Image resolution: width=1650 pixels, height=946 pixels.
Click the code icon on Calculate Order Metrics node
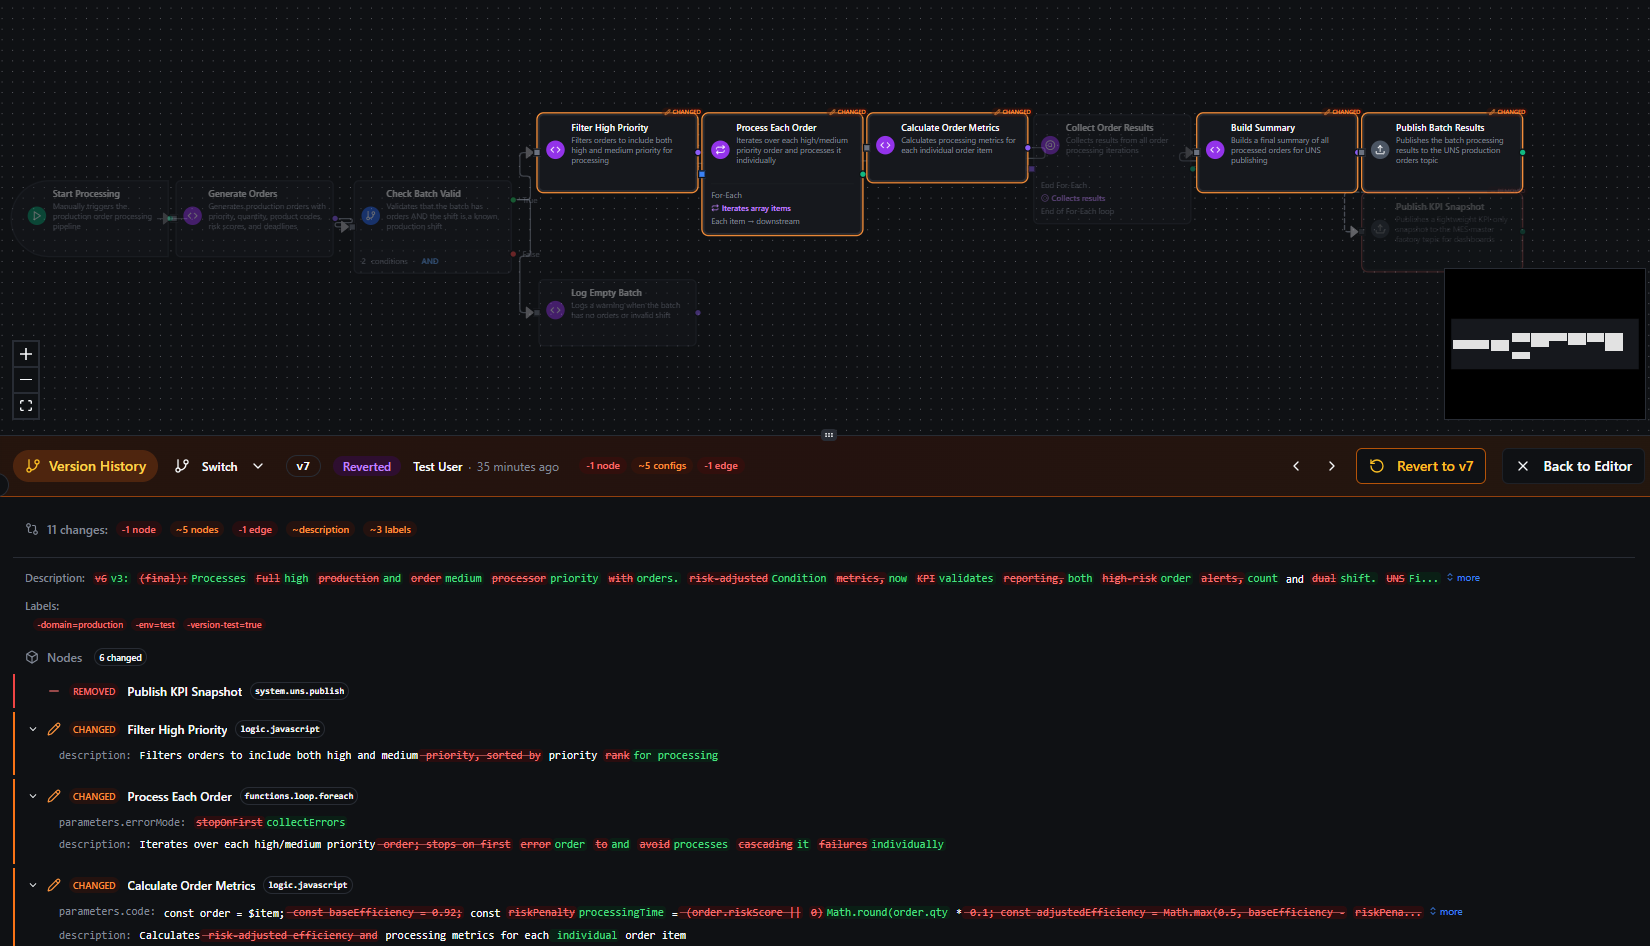[x=886, y=146]
